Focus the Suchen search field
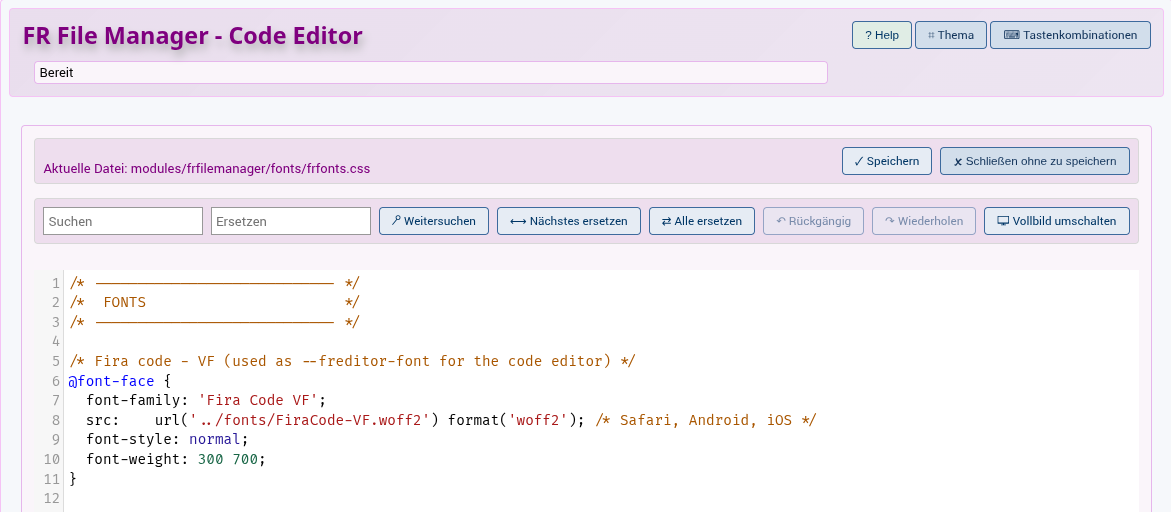 (123, 222)
